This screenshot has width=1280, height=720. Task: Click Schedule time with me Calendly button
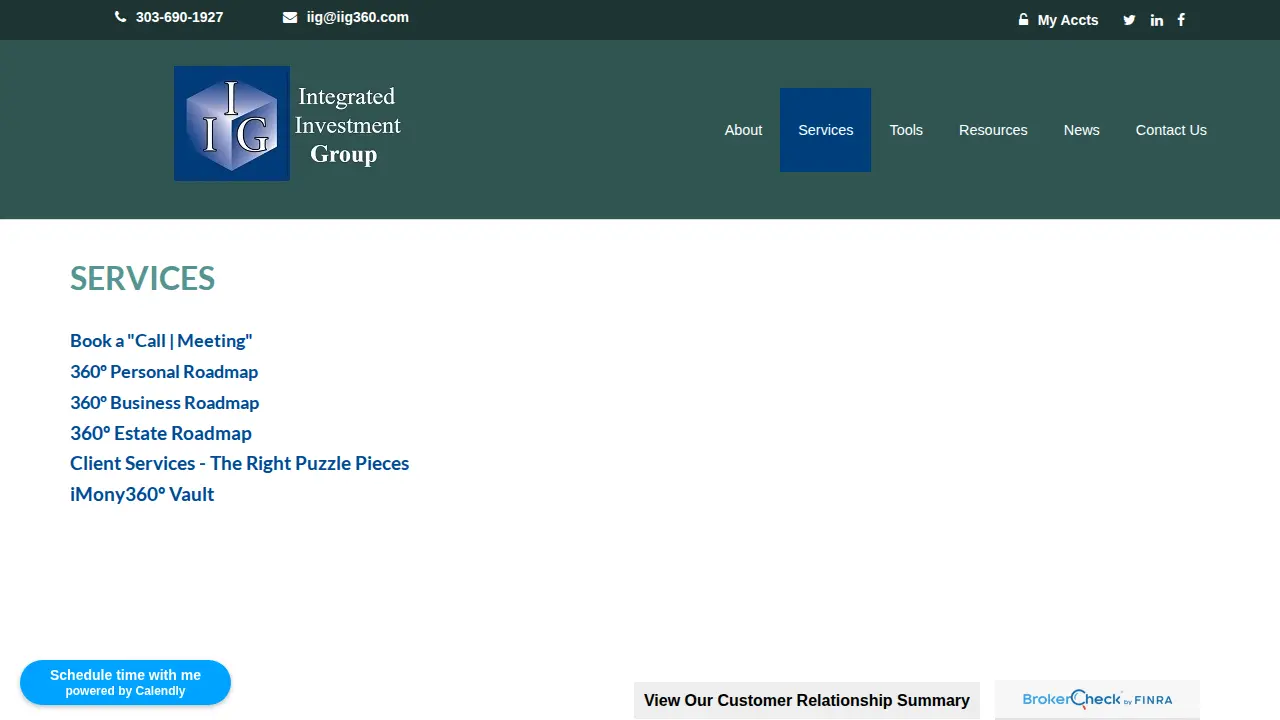pos(125,682)
